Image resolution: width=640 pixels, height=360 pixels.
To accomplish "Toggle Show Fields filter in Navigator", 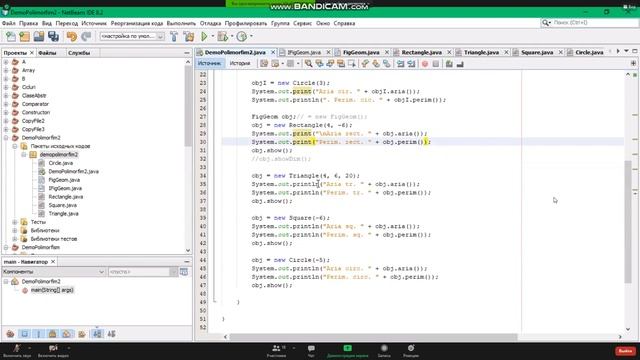I will pyautogui.click(x=24, y=334).
